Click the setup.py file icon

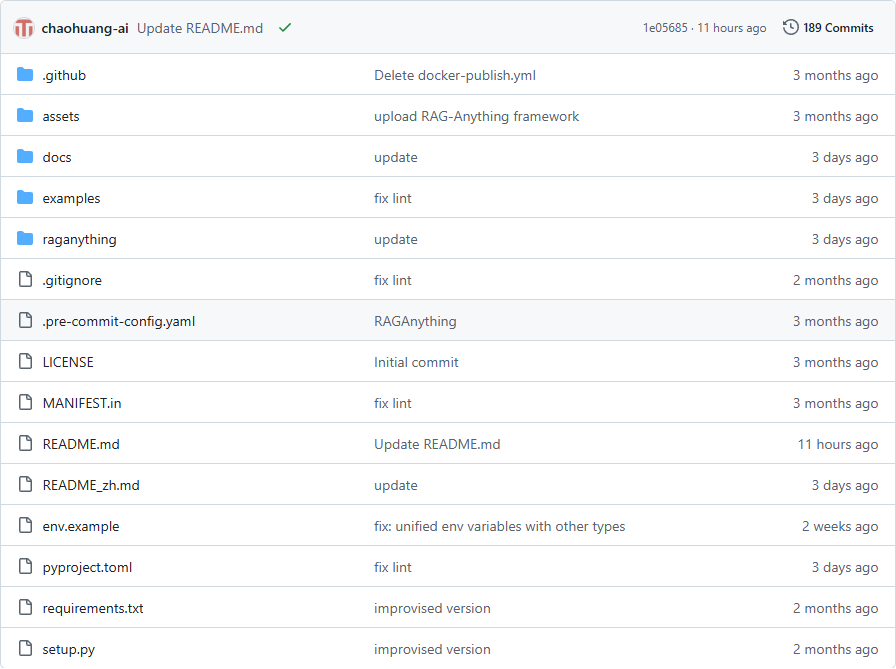pos(25,649)
